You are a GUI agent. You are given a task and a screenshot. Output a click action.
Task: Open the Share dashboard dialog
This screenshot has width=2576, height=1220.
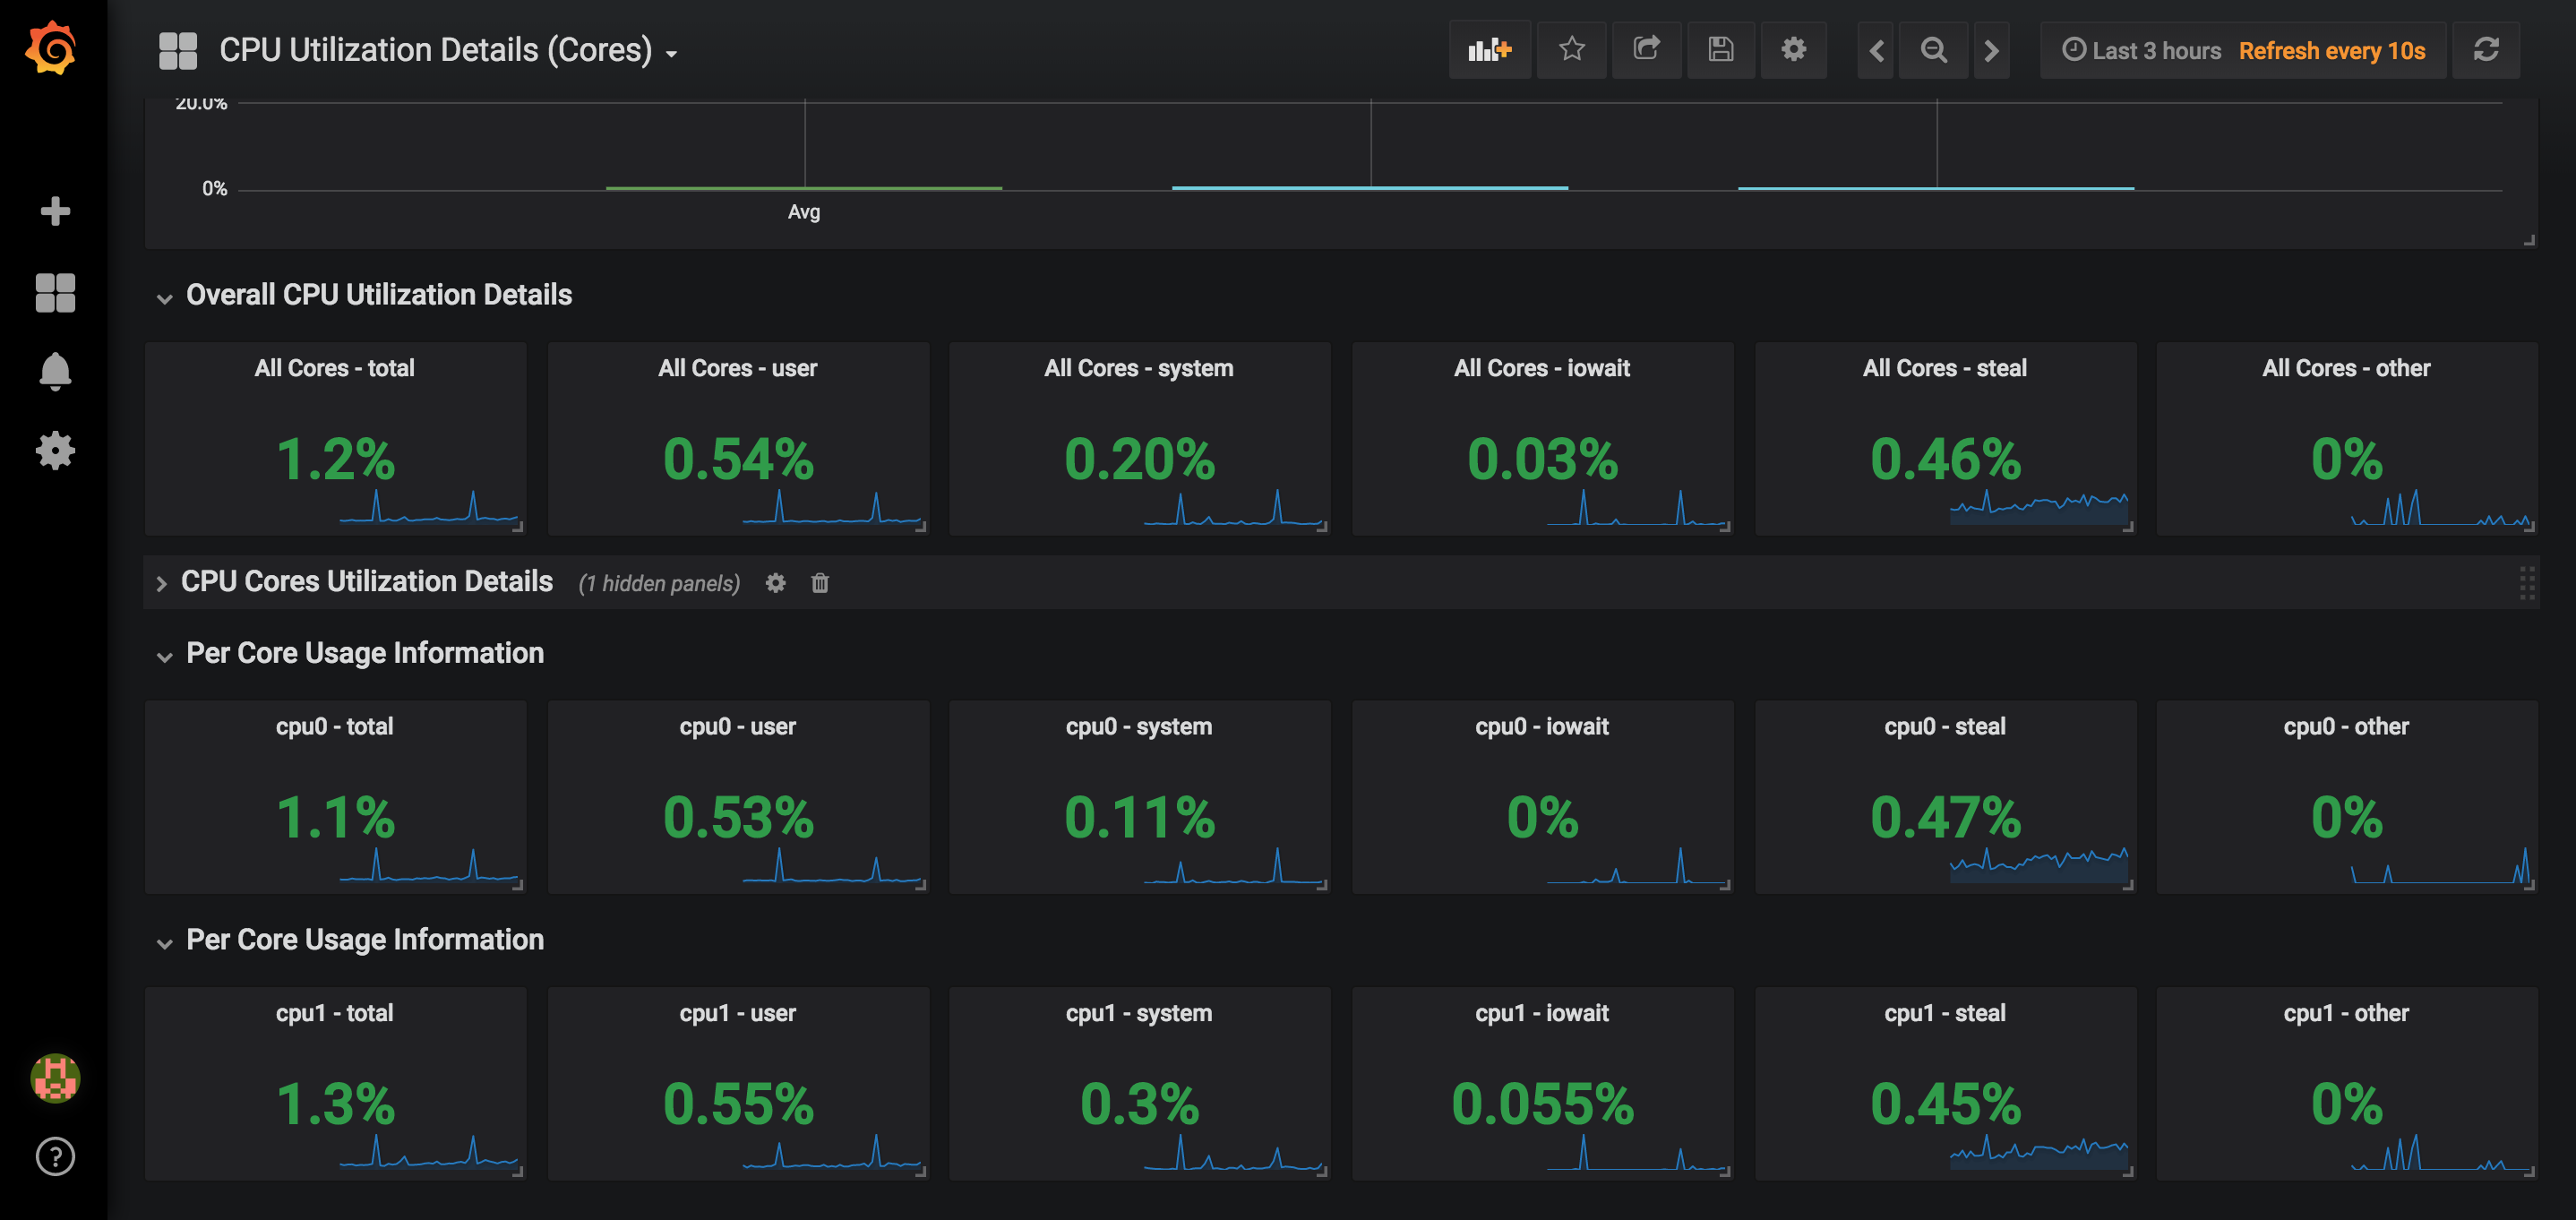click(x=1646, y=50)
